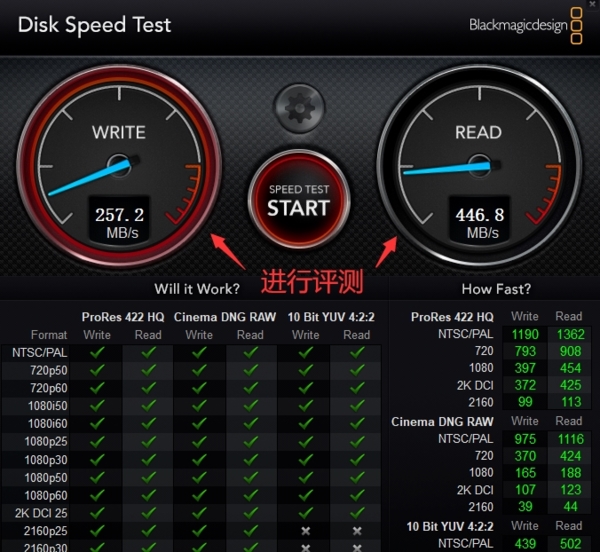Click the Format column label
Image resolution: width=600 pixels, height=552 pixels.
coord(49,335)
